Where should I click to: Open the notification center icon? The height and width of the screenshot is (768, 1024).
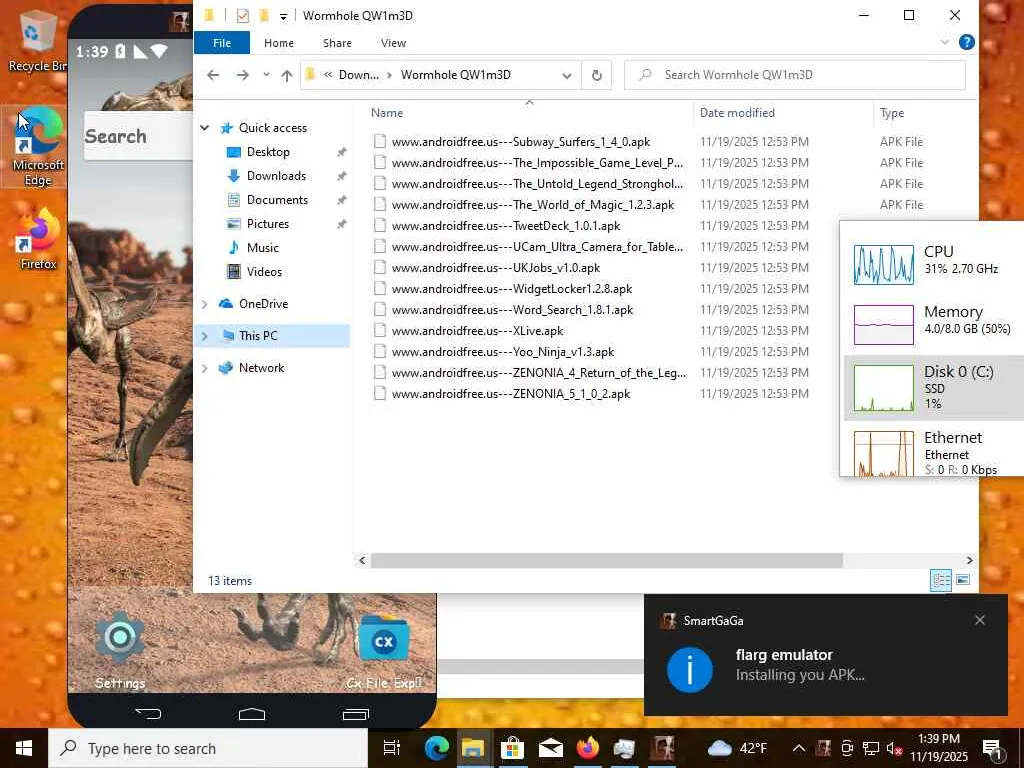click(993, 748)
